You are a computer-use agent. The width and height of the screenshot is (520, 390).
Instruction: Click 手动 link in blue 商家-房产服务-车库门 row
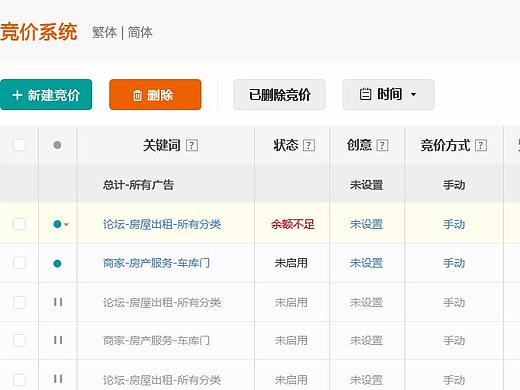[454, 263]
